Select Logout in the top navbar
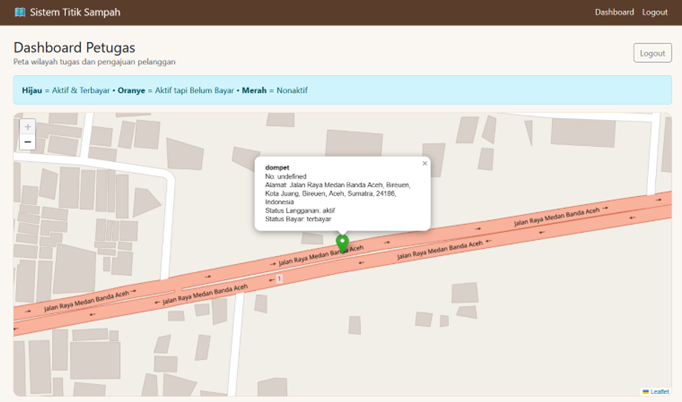 [x=655, y=12]
